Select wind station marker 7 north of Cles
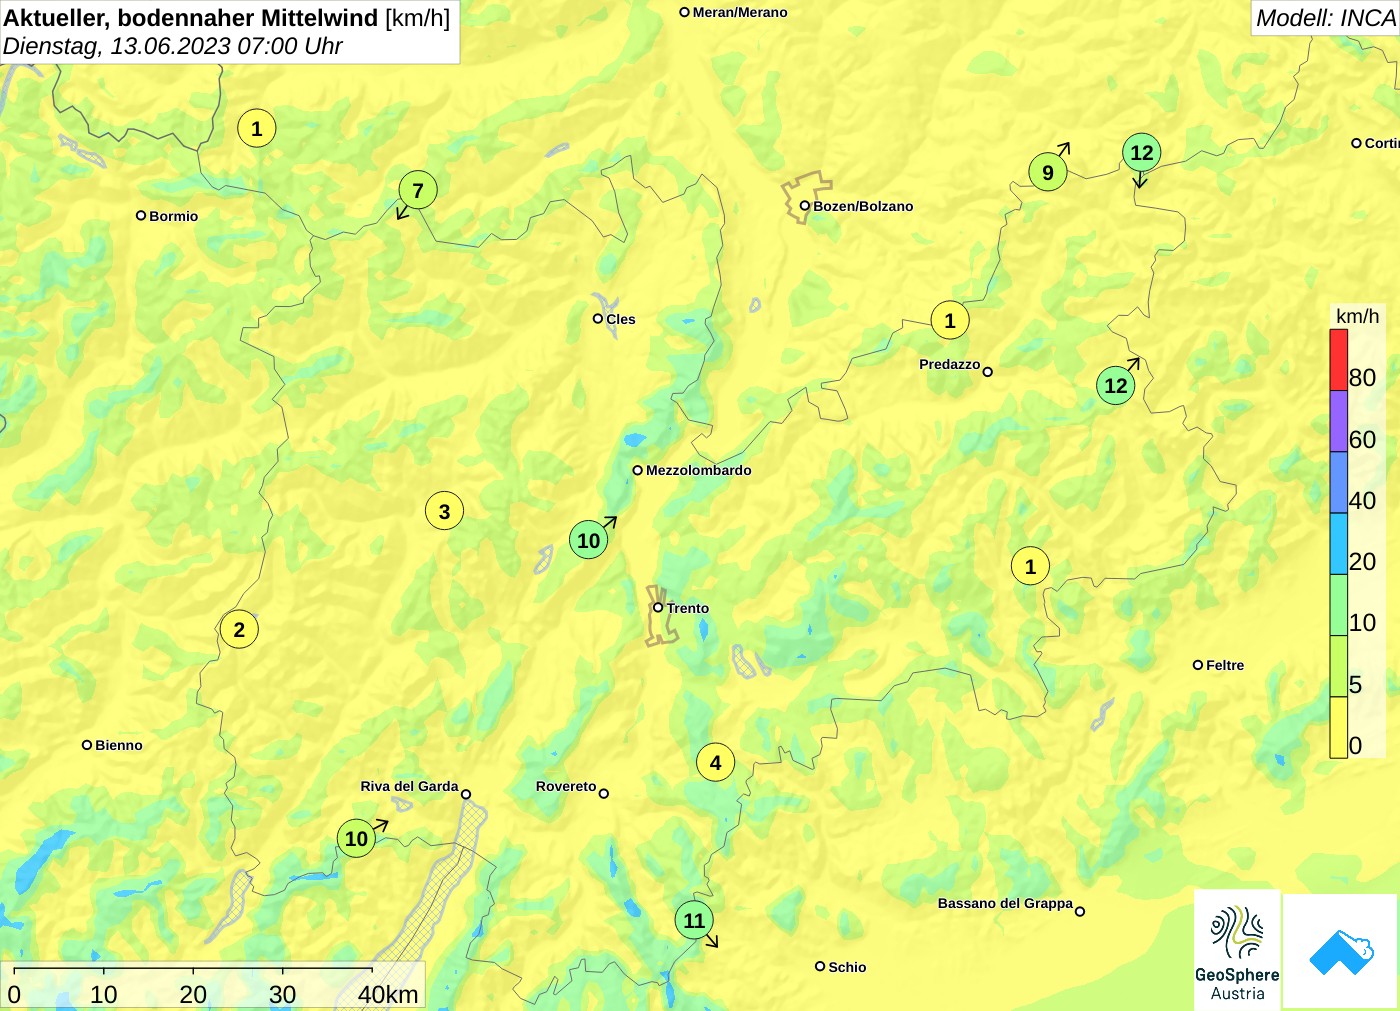The image size is (1400, 1011). 418,190
